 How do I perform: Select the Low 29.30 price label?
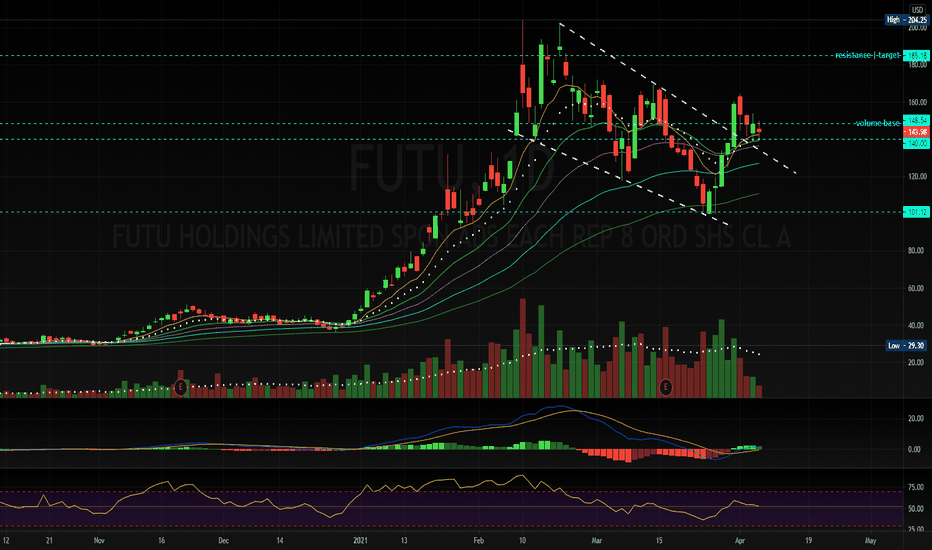click(x=906, y=345)
